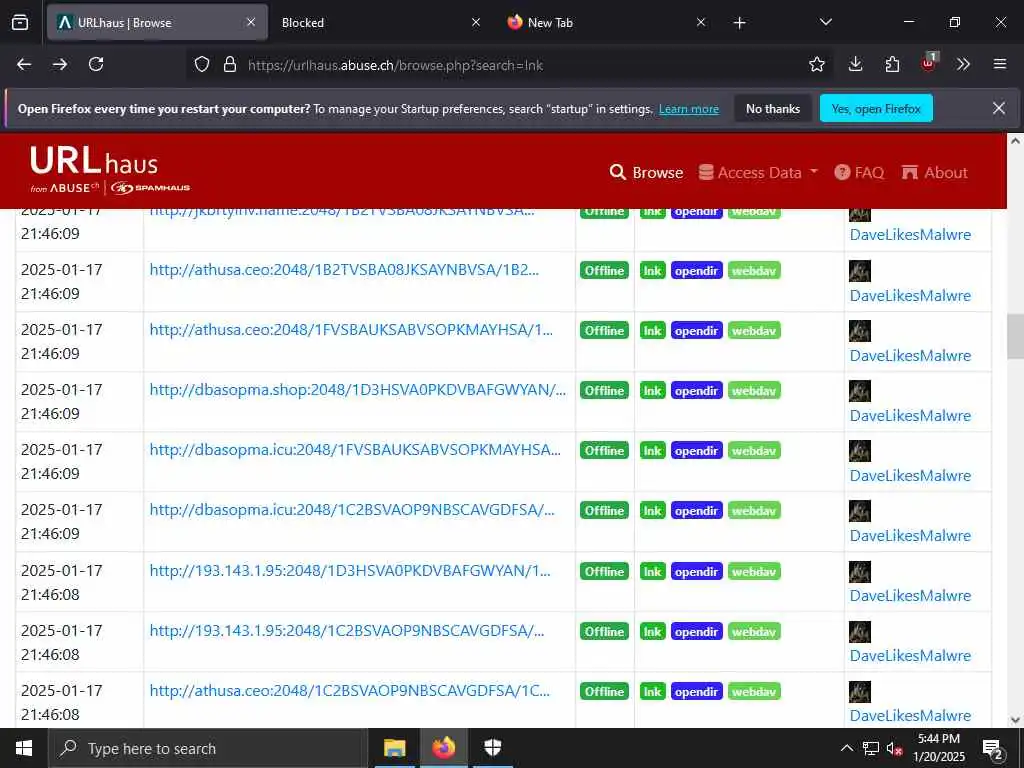
Task: Open the dbasopma.icu 1FVSBAUKSABVSOPKMAYHSA URL
Action: coord(355,450)
